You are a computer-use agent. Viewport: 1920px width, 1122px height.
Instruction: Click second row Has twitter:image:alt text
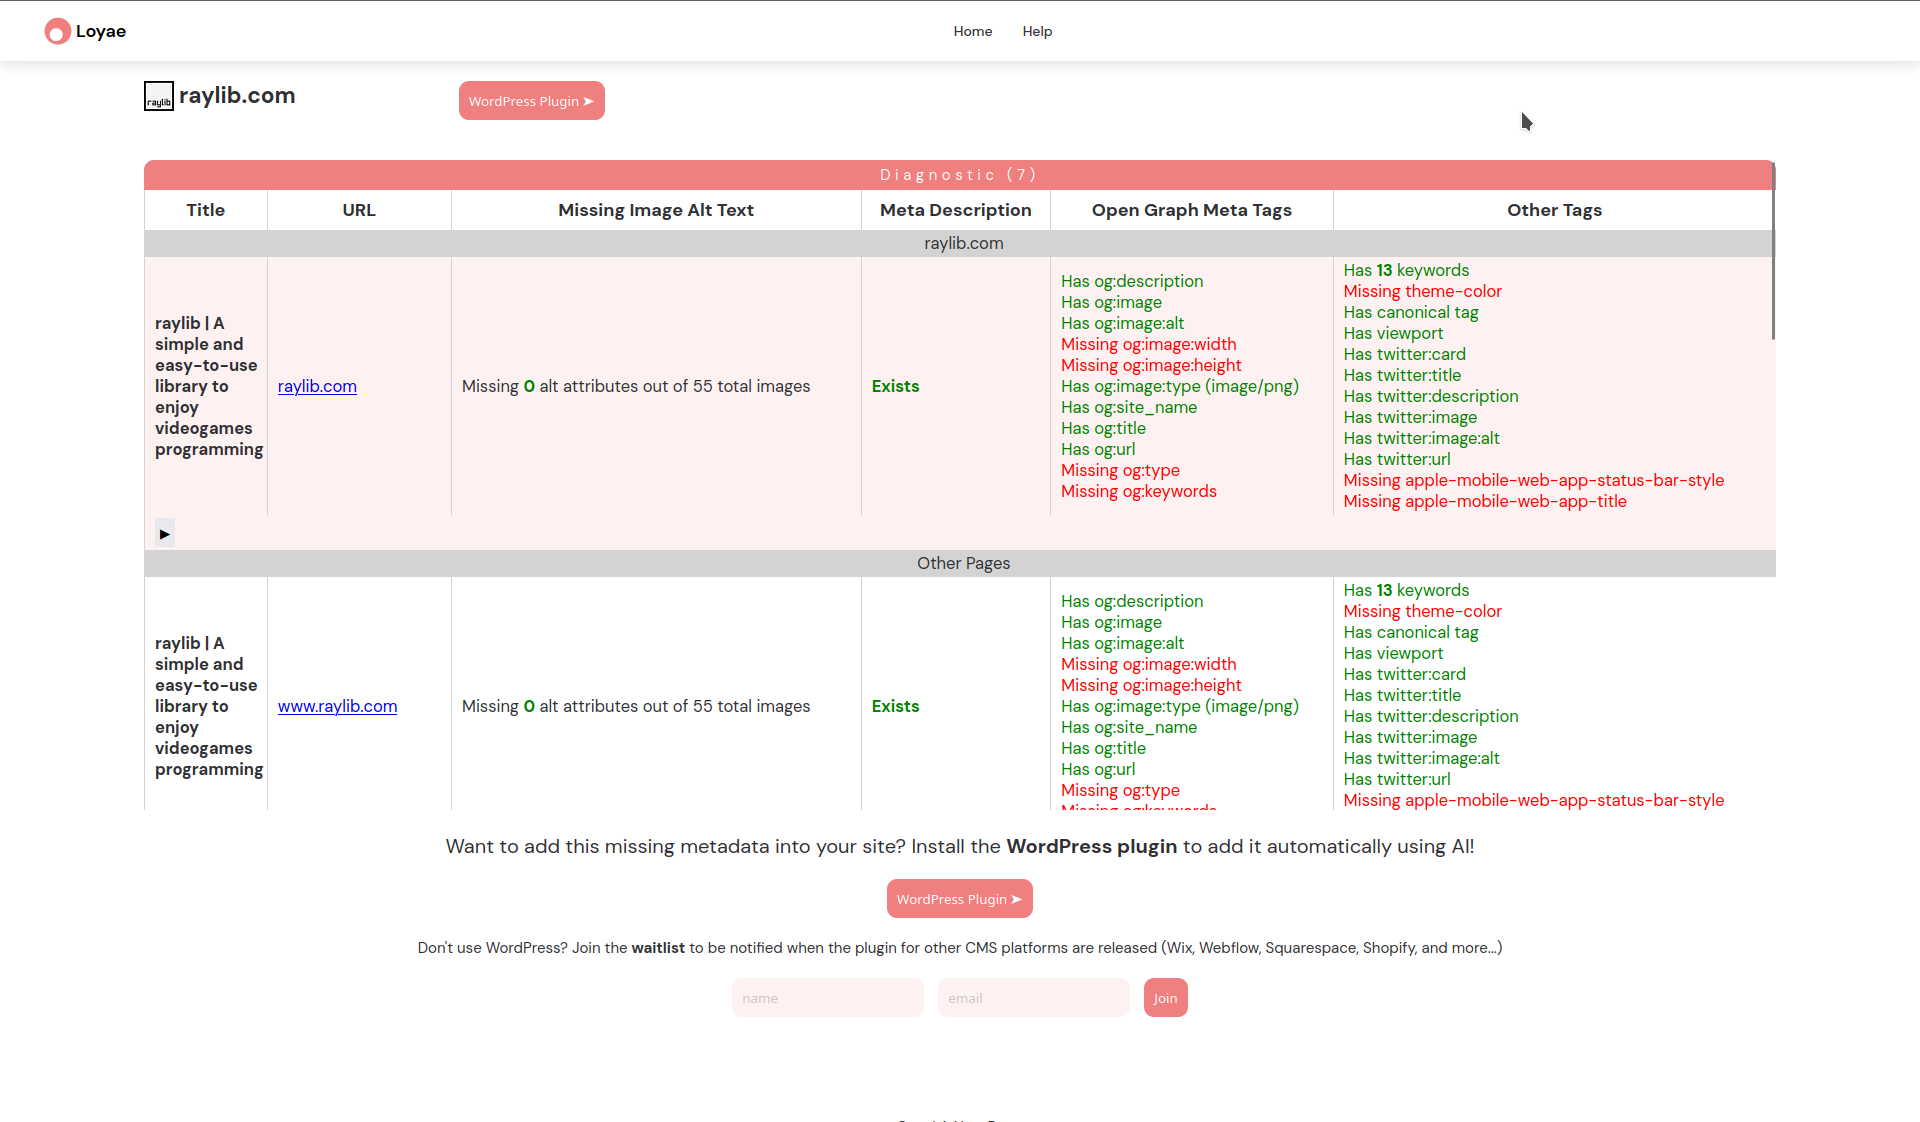[x=1421, y=758]
